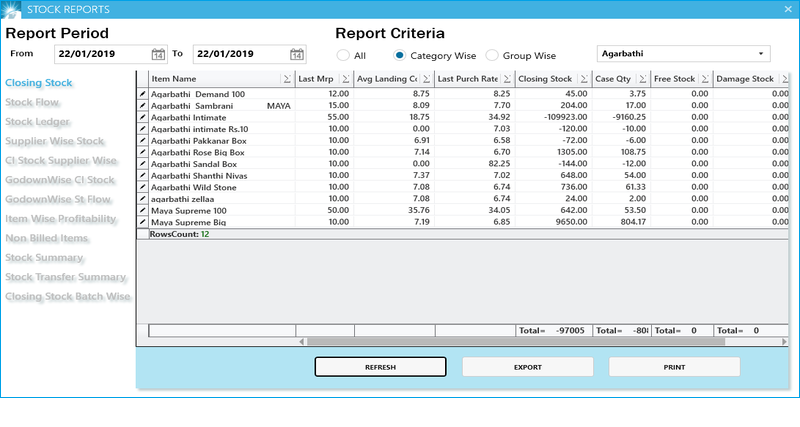Click the EXPORT button
The width and height of the screenshot is (800, 427).
coord(528,367)
